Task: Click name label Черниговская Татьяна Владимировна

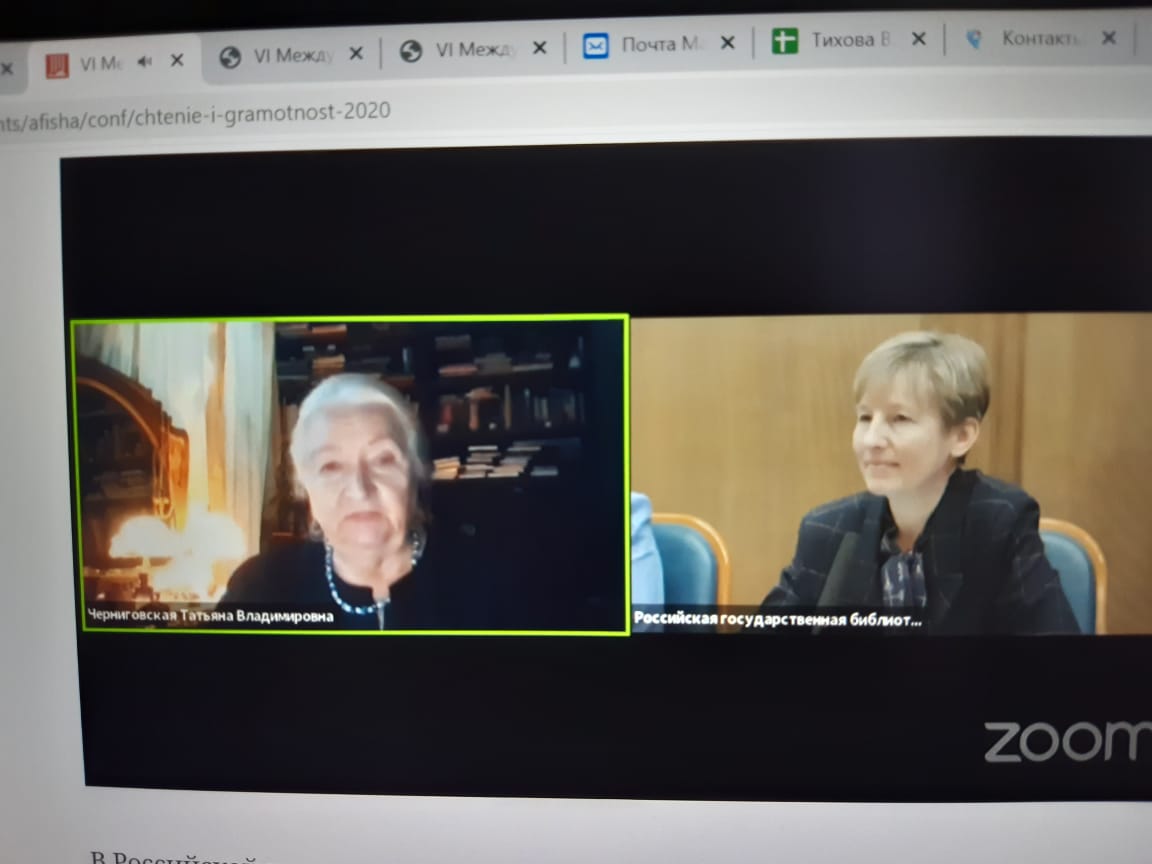Action: (x=210, y=617)
